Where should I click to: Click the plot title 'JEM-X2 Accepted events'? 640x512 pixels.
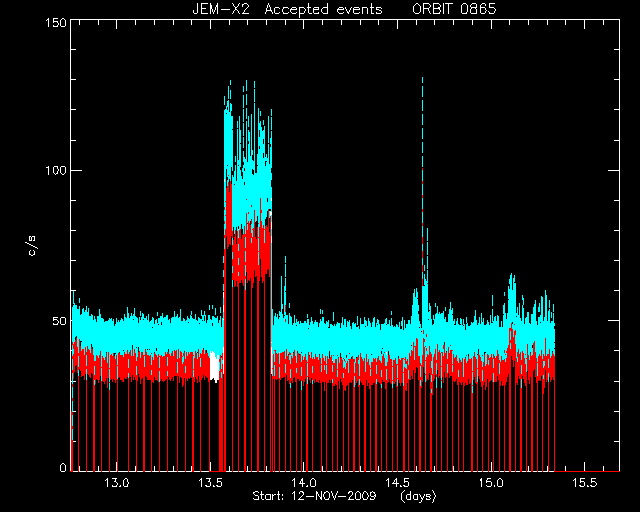(287, 9)
